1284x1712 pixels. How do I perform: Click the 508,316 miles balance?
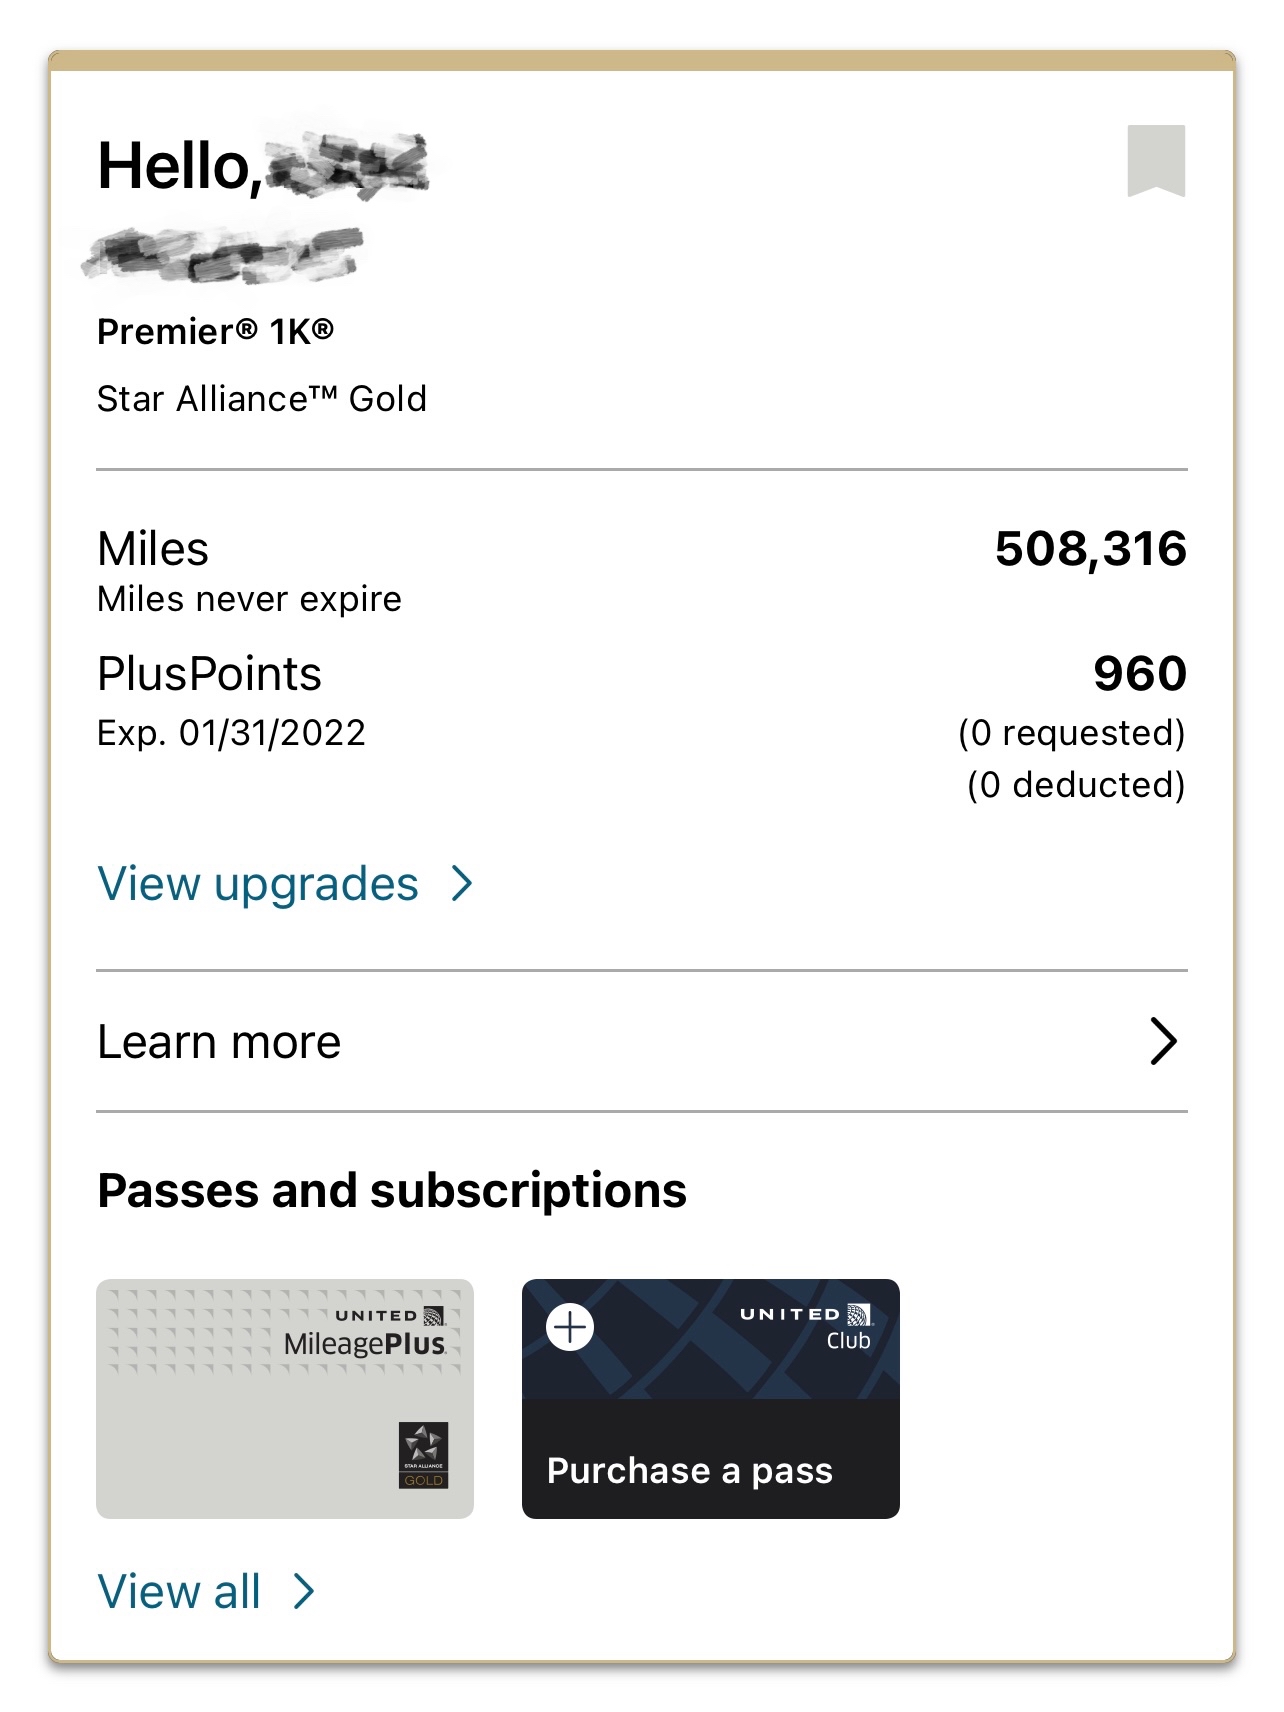pos(1090,549)
